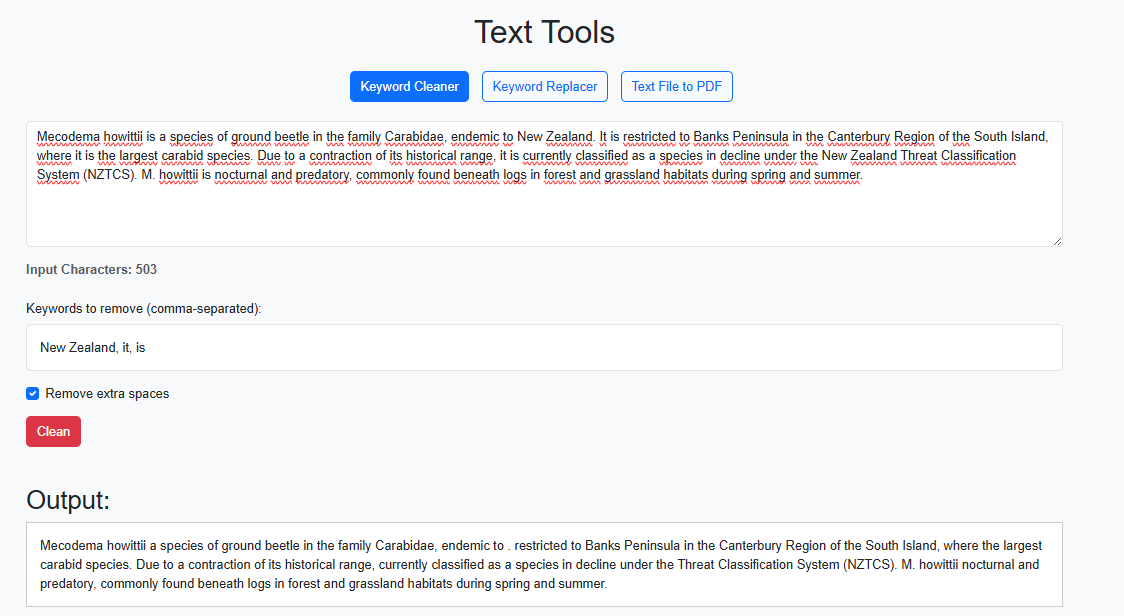This screenshot has width=1124, height=616.
Task: Click the Output result text box
Action: 544,564
